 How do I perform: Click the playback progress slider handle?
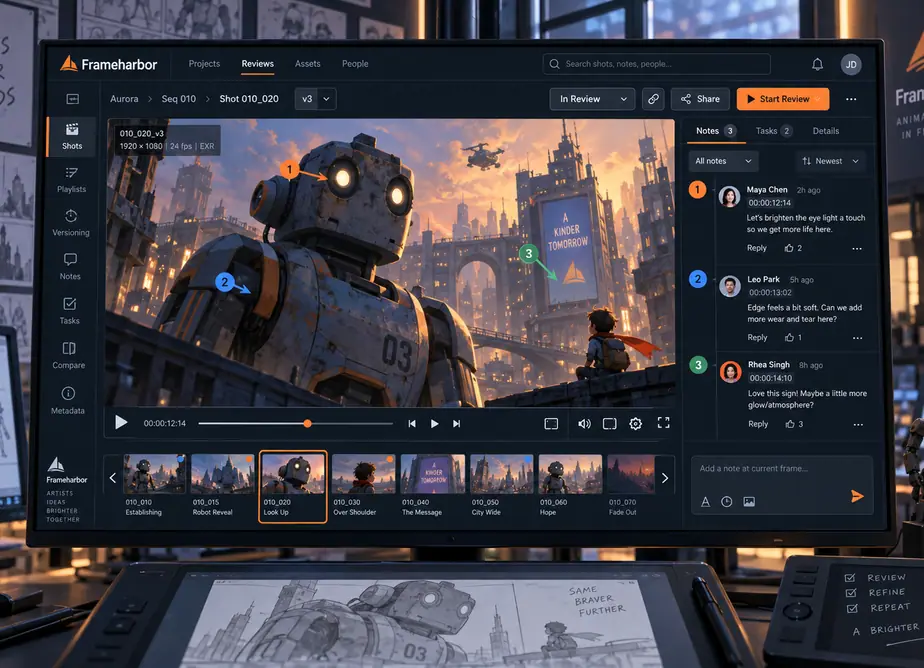(307, 424)
